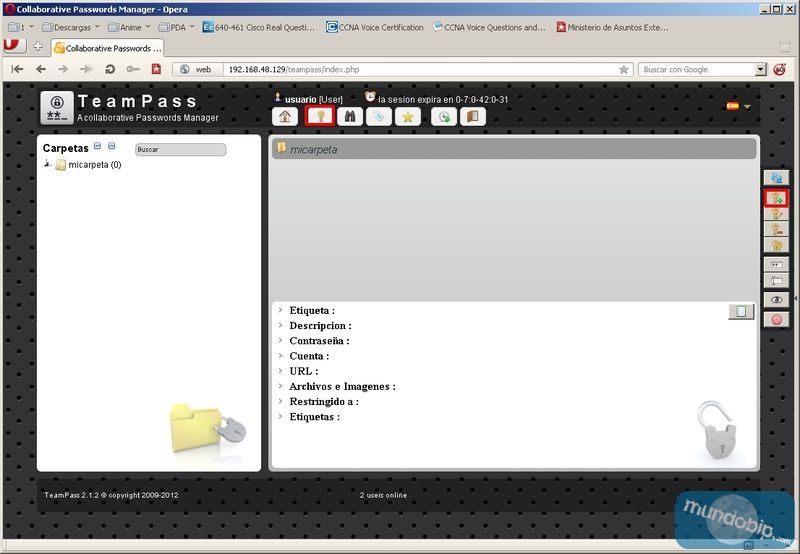Expand all folders in Carpetas panel
Viewport: 800px width, 554px height.
click(97, 146)
